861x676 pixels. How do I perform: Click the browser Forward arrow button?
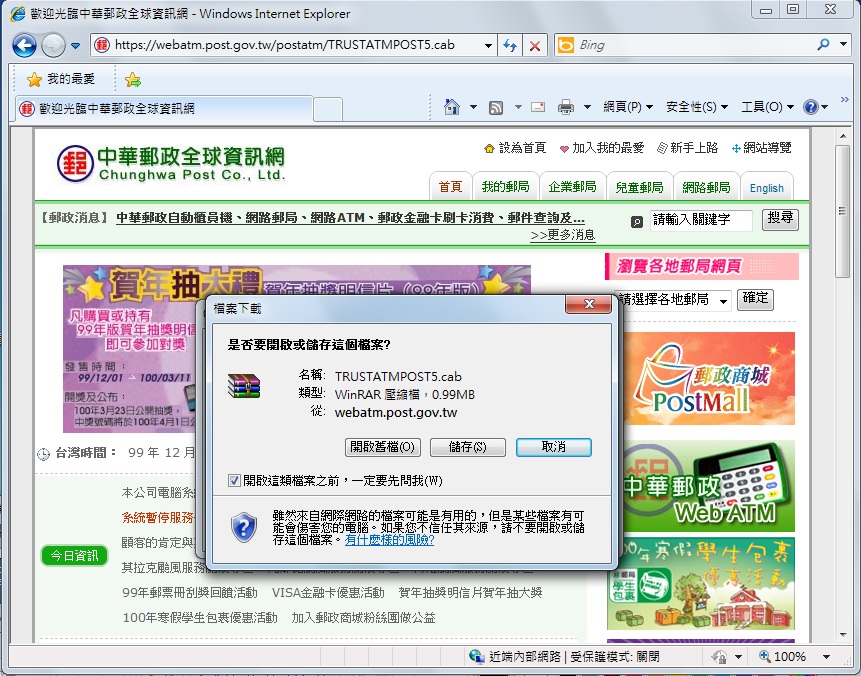click(x=53, y=45)
